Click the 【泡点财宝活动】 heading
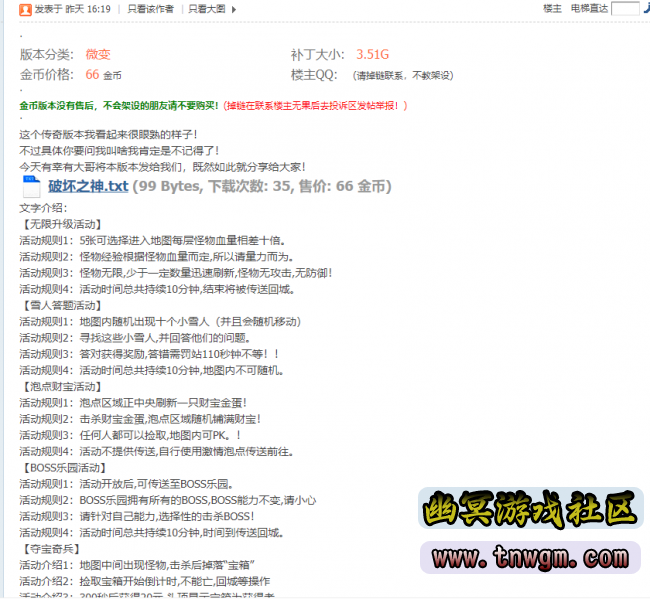Viewport: 650px width, 599px height. [61, 387]
